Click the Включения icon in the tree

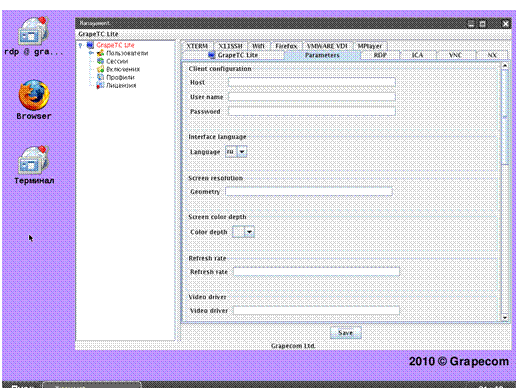(x=100, y=69)
